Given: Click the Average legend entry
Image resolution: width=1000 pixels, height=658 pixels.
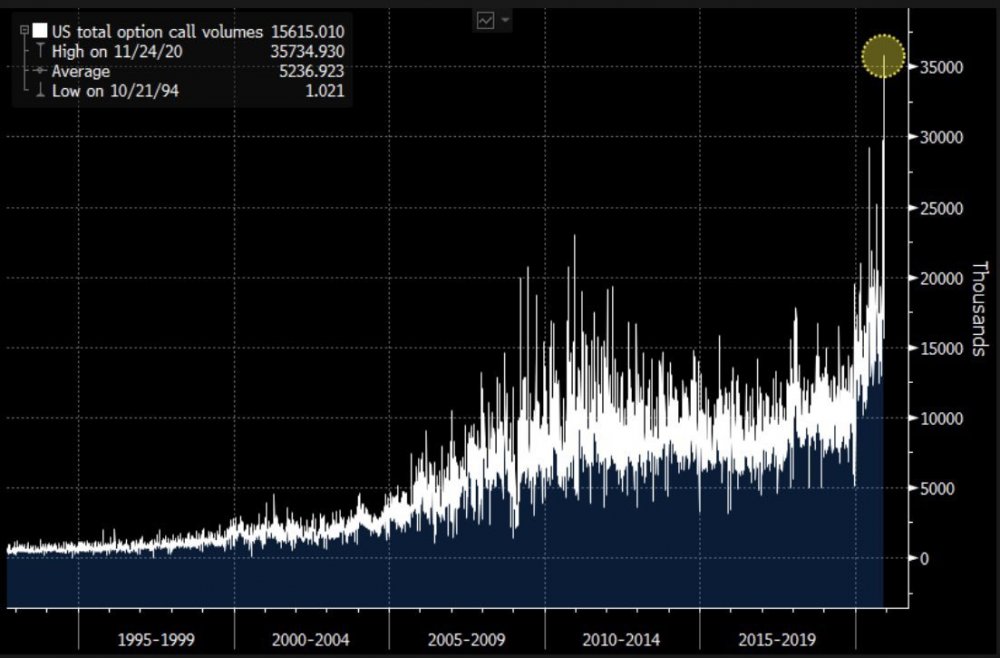Looking at the screenshot, I should click(80, 71).
